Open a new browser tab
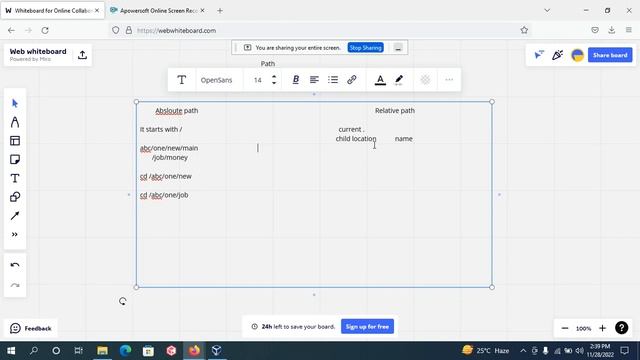Screen dimensions: 640x360 220,11
